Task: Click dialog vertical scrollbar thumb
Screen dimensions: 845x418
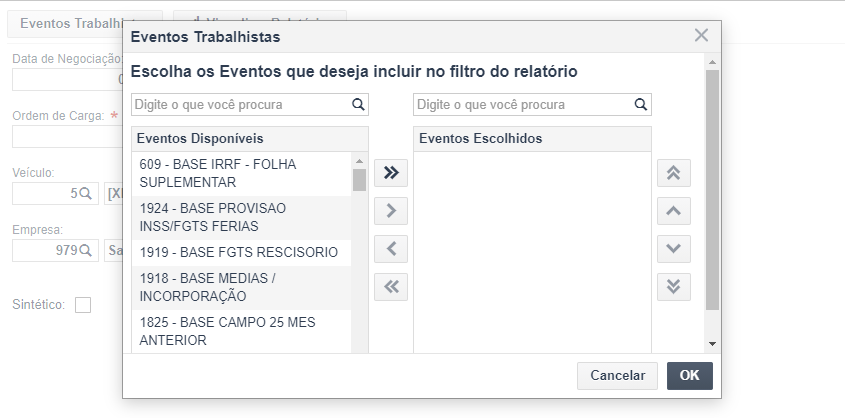Action: click(712, 190)
